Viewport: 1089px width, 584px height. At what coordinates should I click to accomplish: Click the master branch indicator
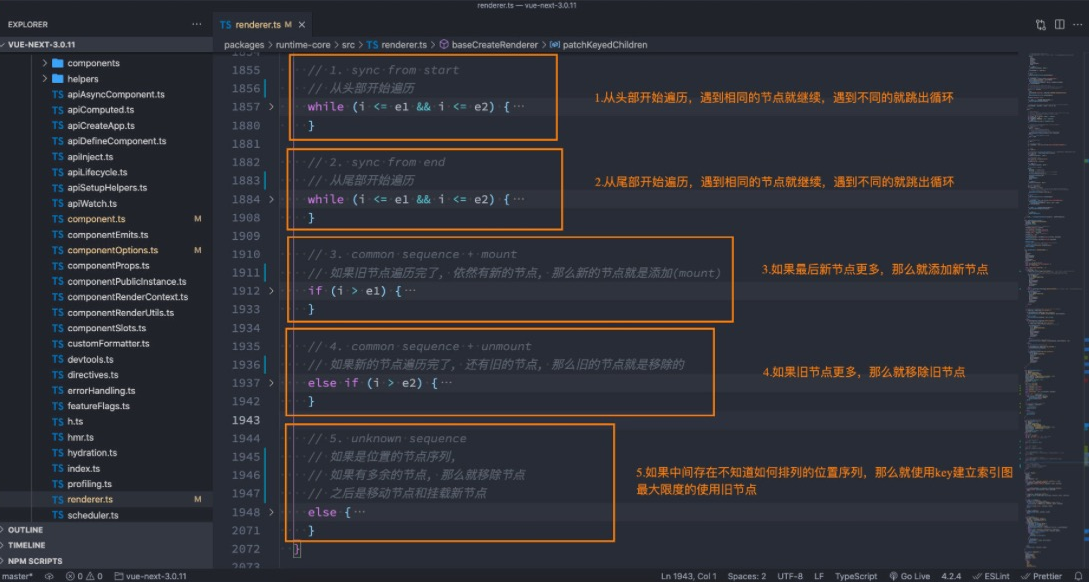click(18, 577)
